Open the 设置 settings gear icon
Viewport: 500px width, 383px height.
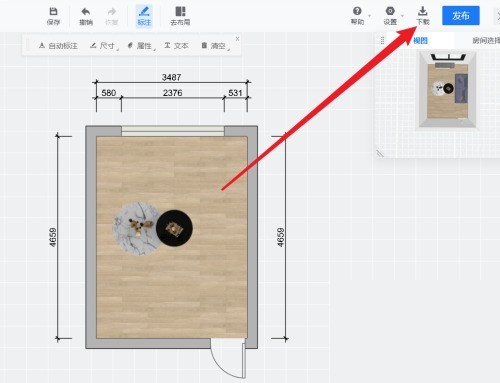point(390,11)
